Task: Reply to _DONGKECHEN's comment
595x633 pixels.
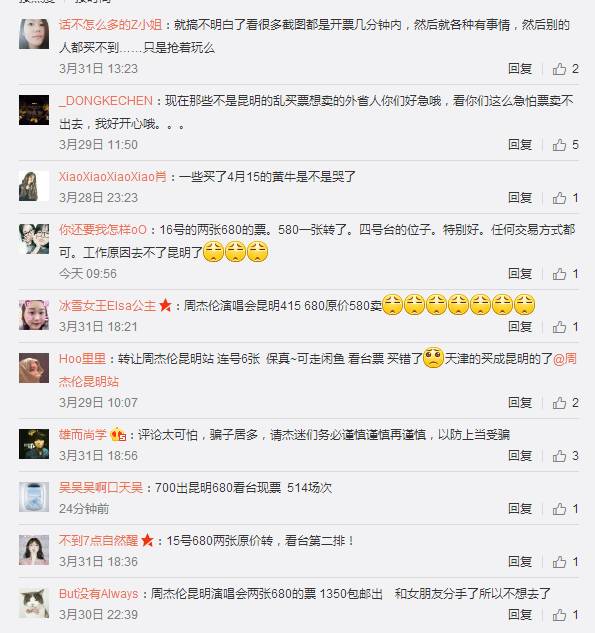Action: (520, 145)
